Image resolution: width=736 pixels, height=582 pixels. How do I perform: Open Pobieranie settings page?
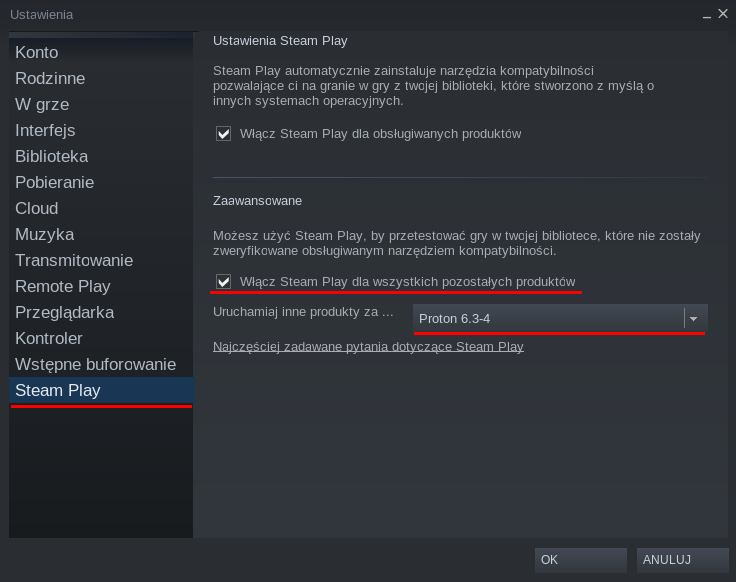pyautogui.click(x=101, y=182)
